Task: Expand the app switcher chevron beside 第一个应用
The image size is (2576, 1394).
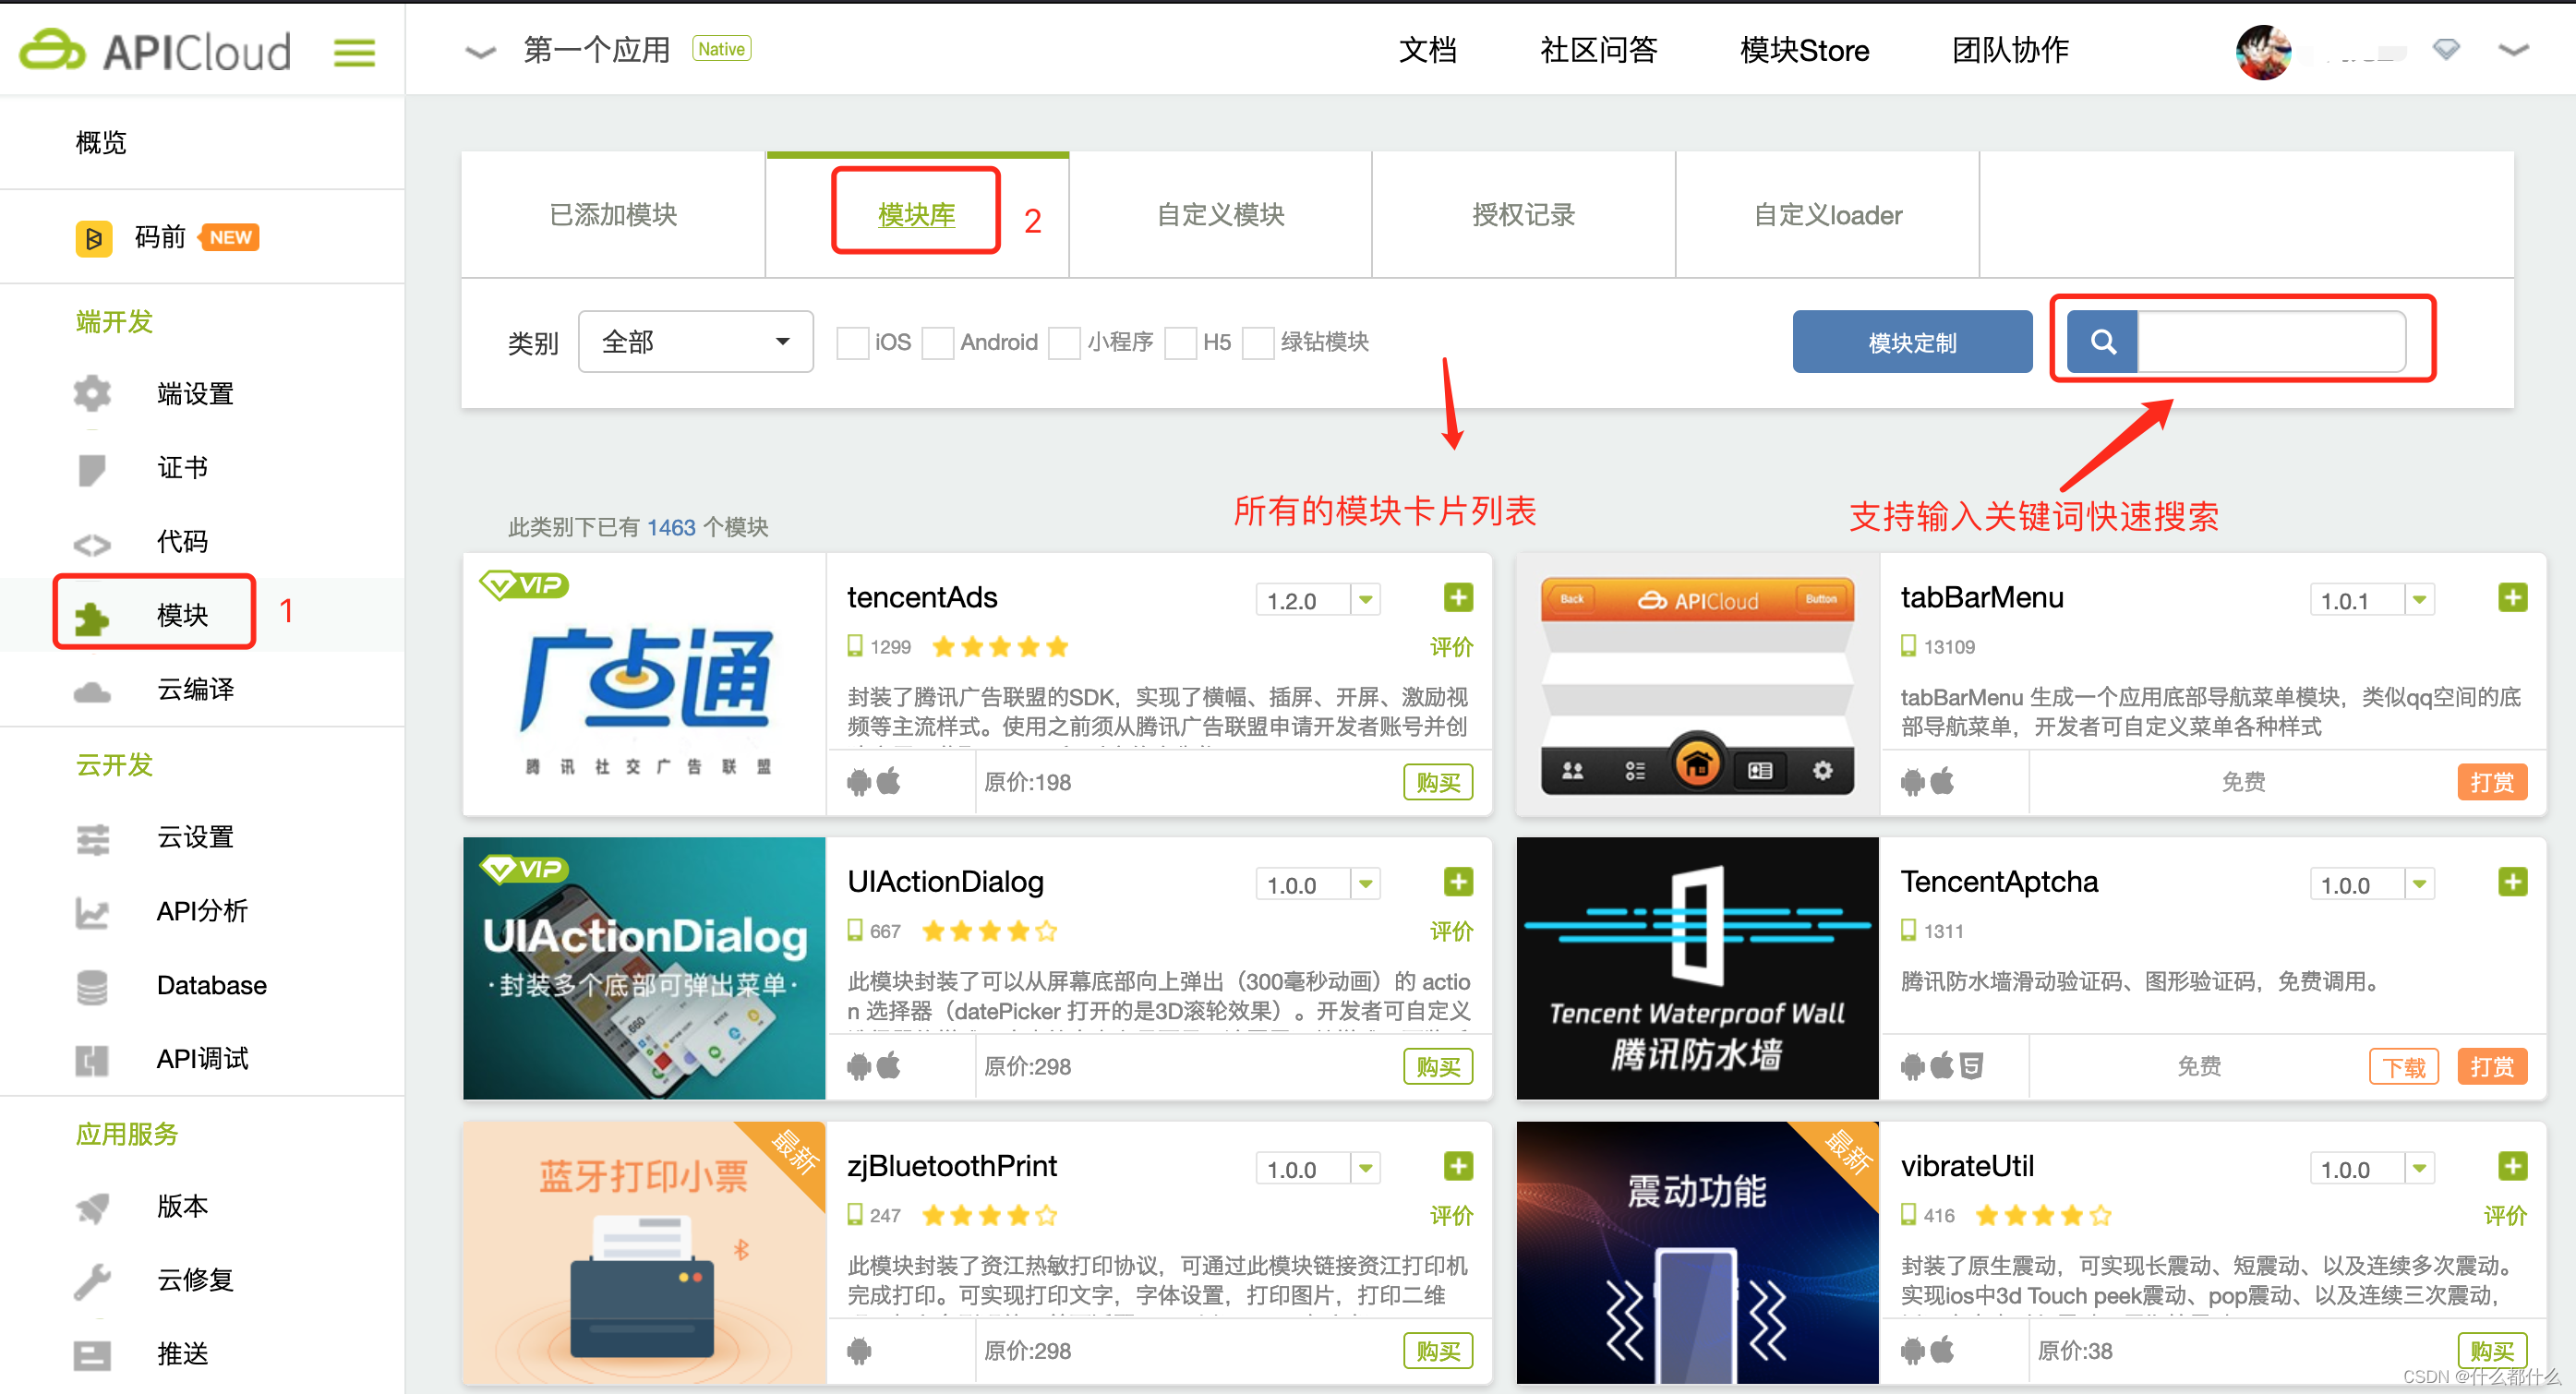Action: tap(481, 51)
